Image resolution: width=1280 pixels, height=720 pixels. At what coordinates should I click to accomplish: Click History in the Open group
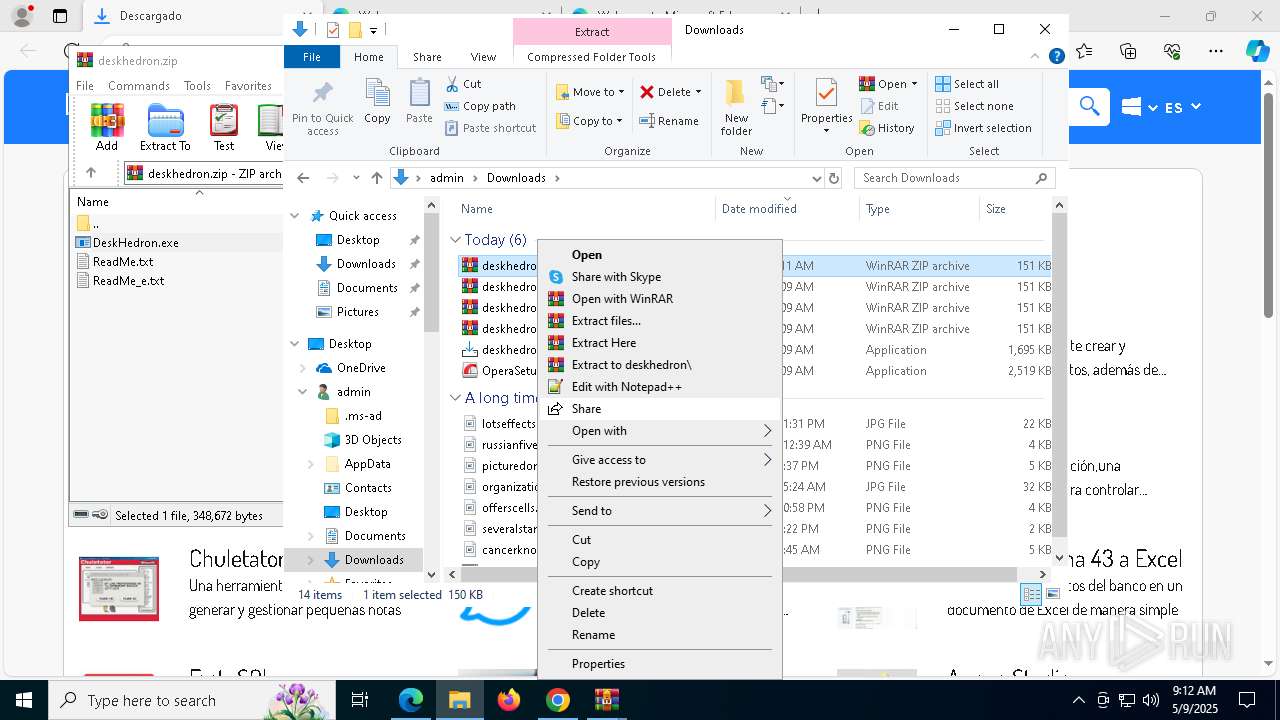pyautogui.click(x=887, y=128)
